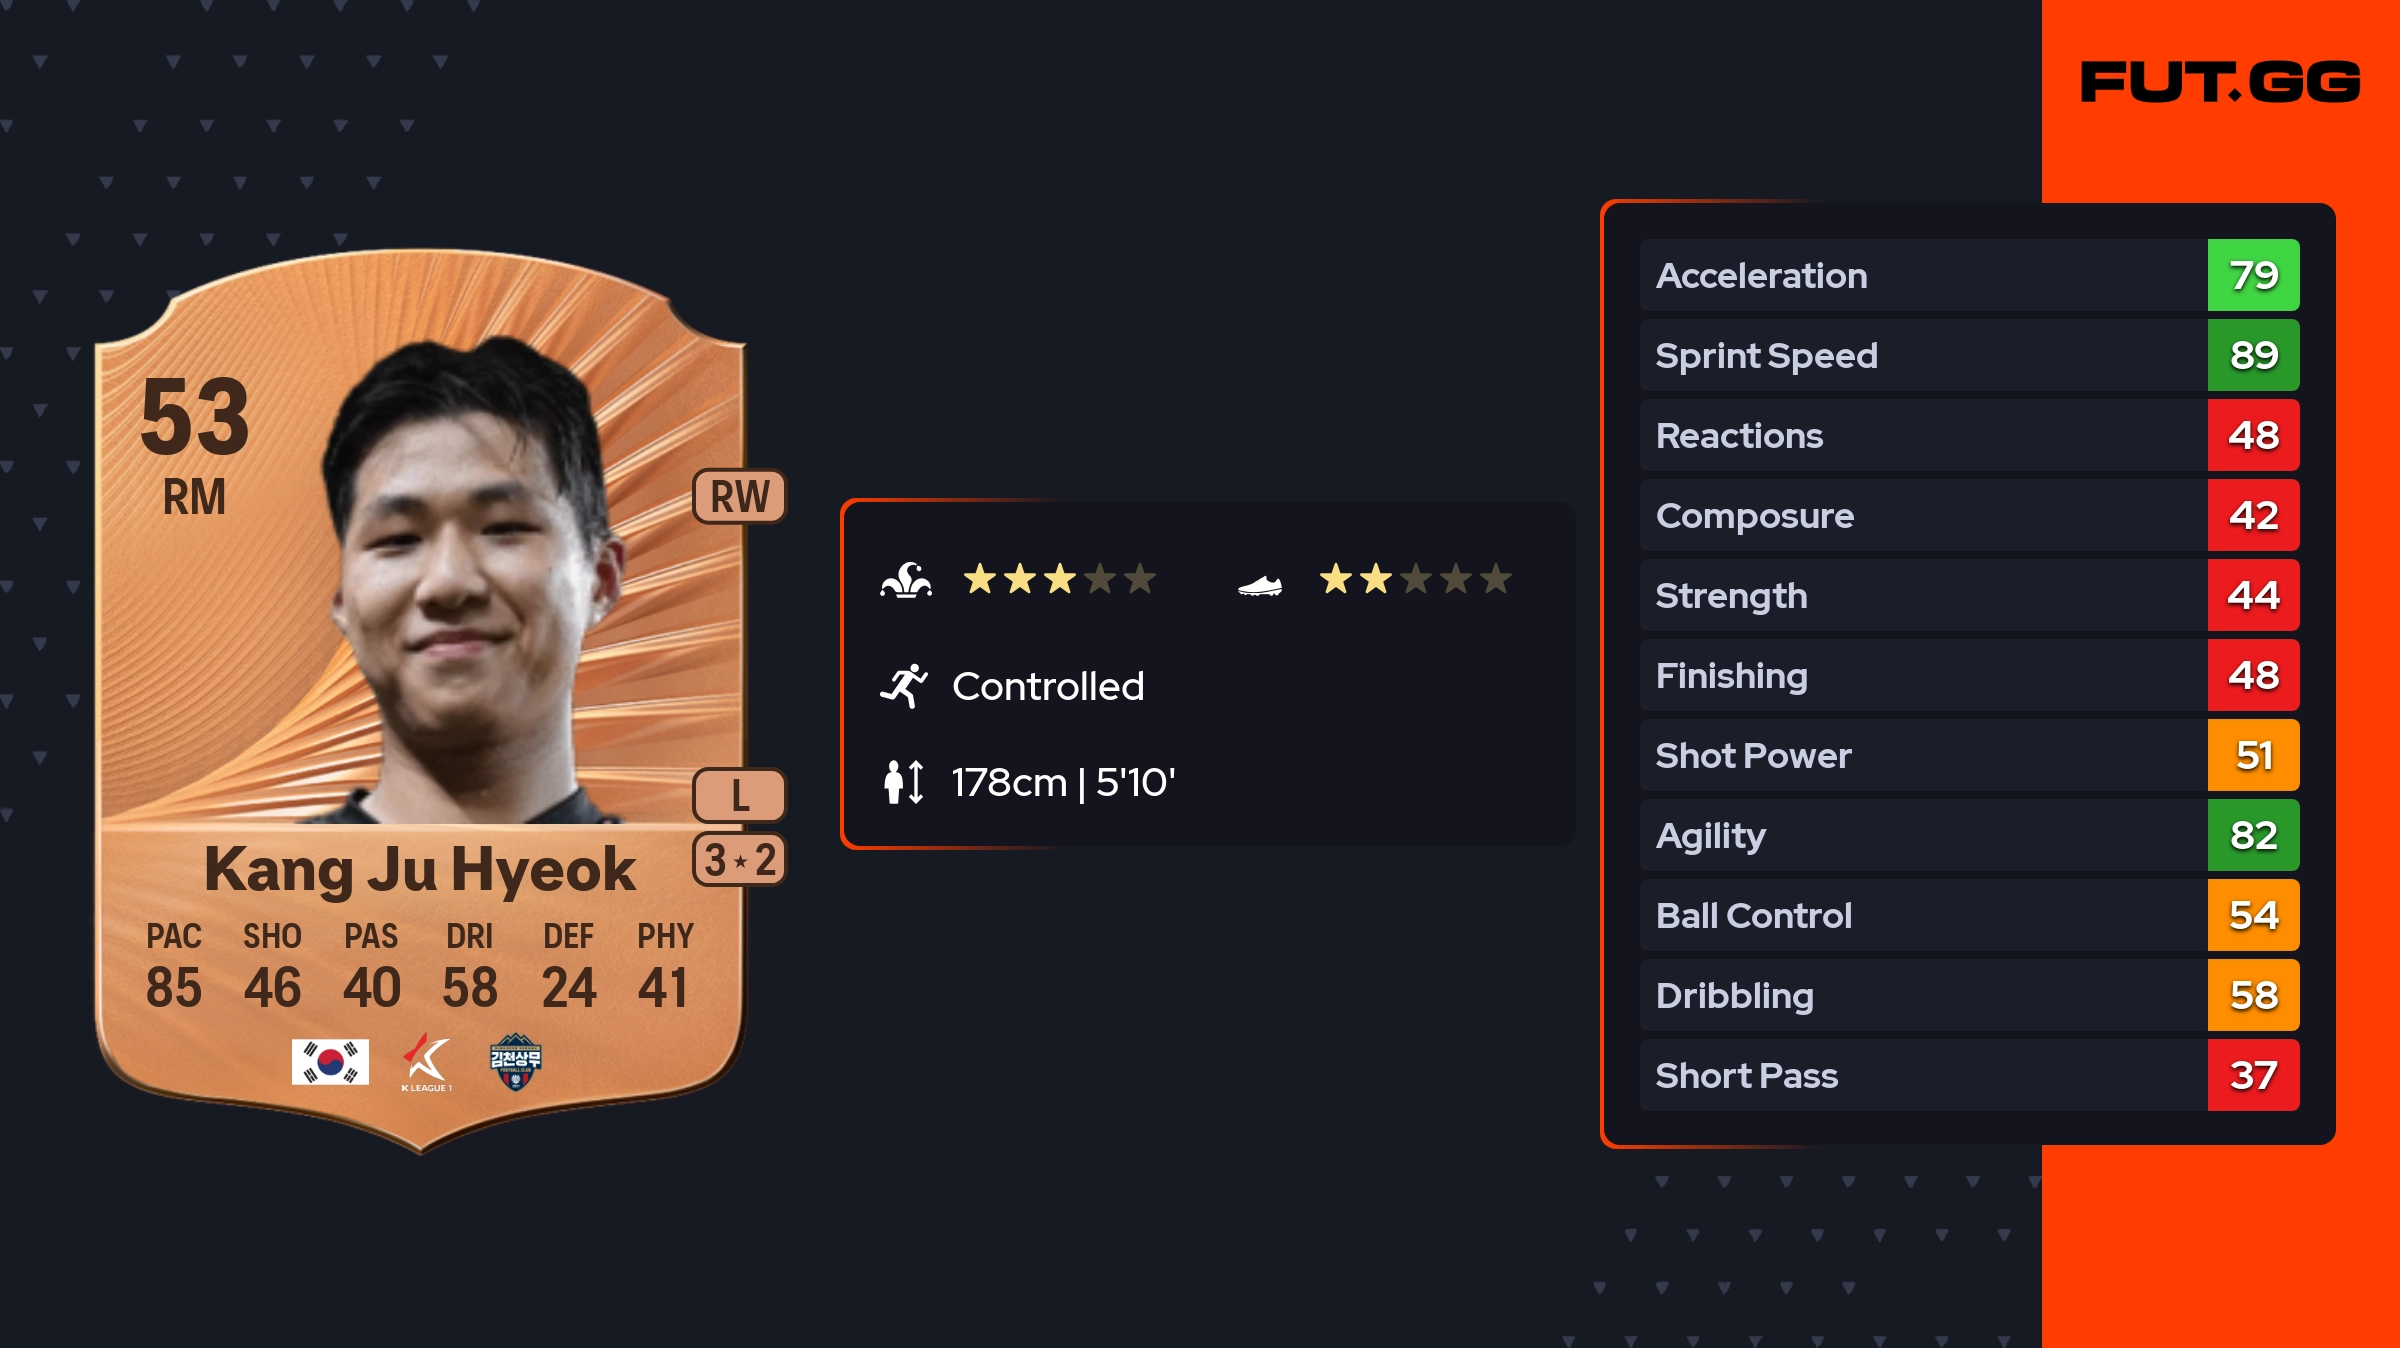
Task: Click the Controlled acceleration type label
Action: point(1048,686)
